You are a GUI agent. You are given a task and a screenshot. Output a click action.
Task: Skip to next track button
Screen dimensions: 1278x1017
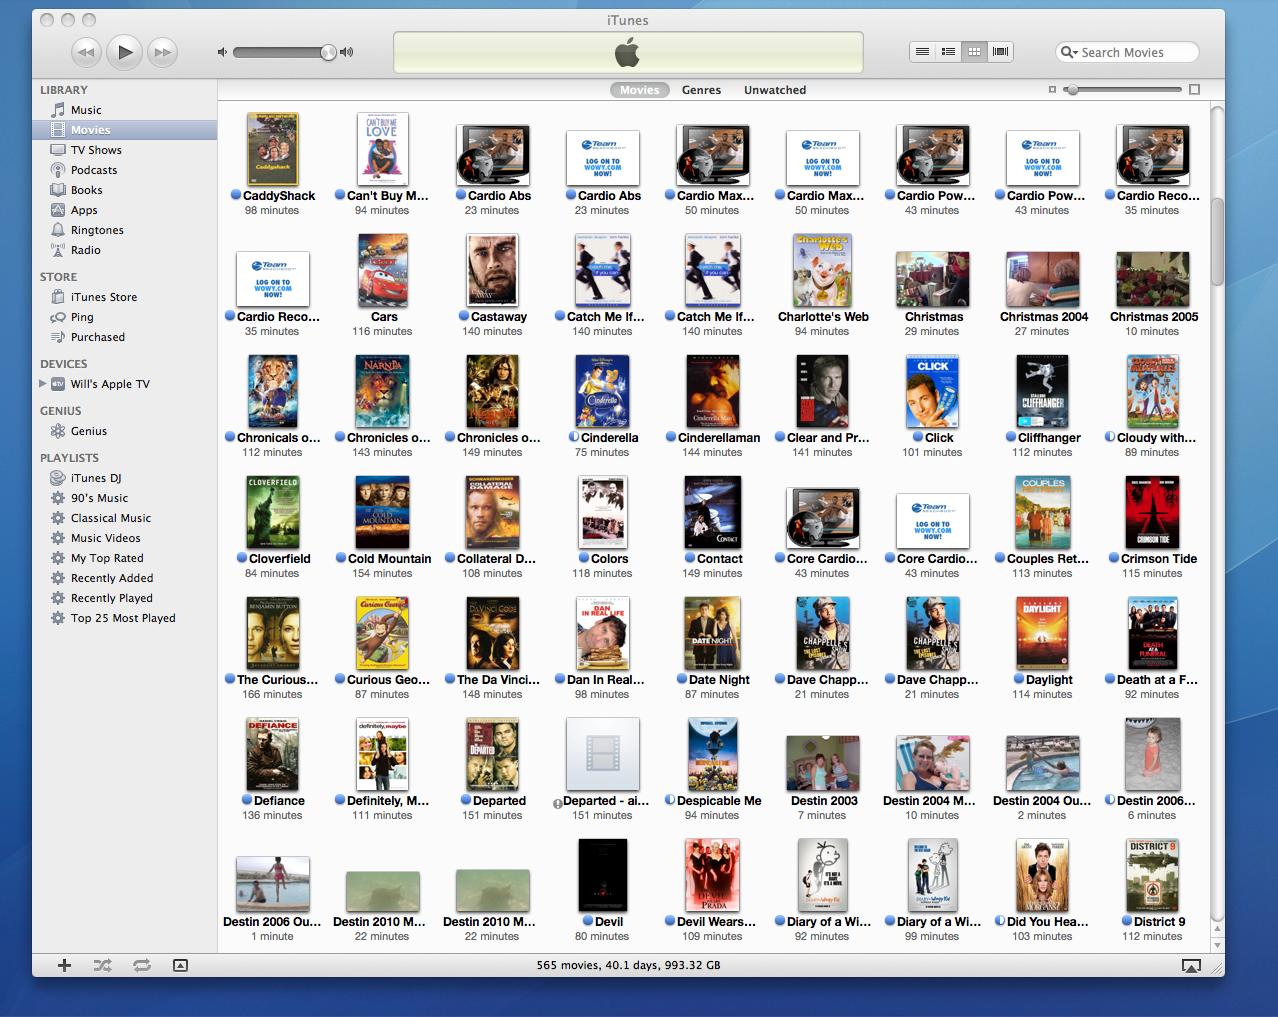click(162, 52)
